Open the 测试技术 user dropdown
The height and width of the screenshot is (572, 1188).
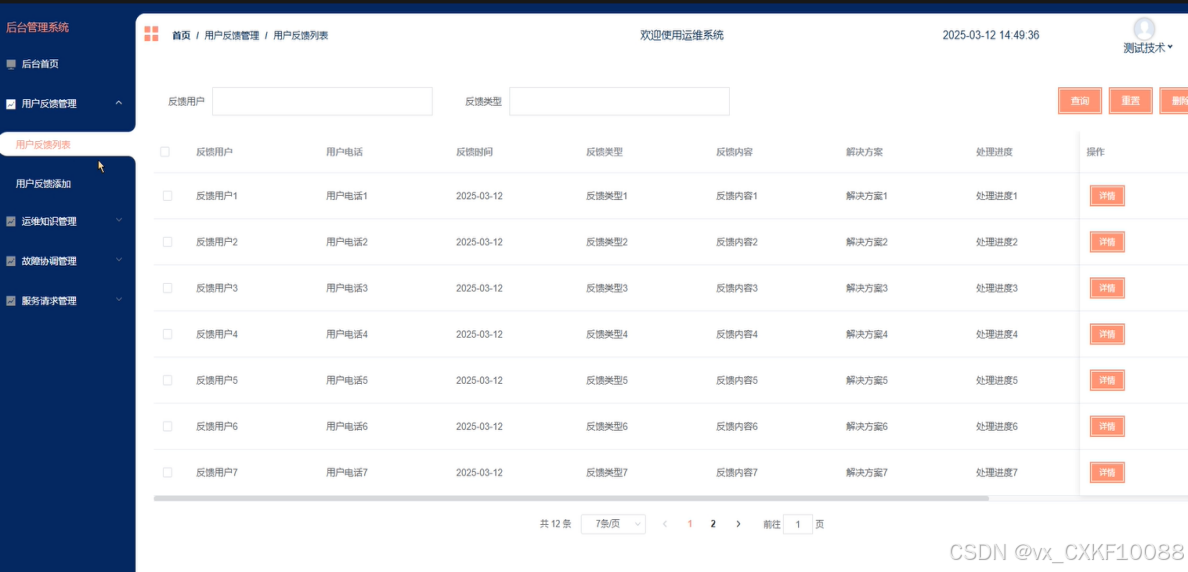pyautogui.click(x=1148, y=48)
